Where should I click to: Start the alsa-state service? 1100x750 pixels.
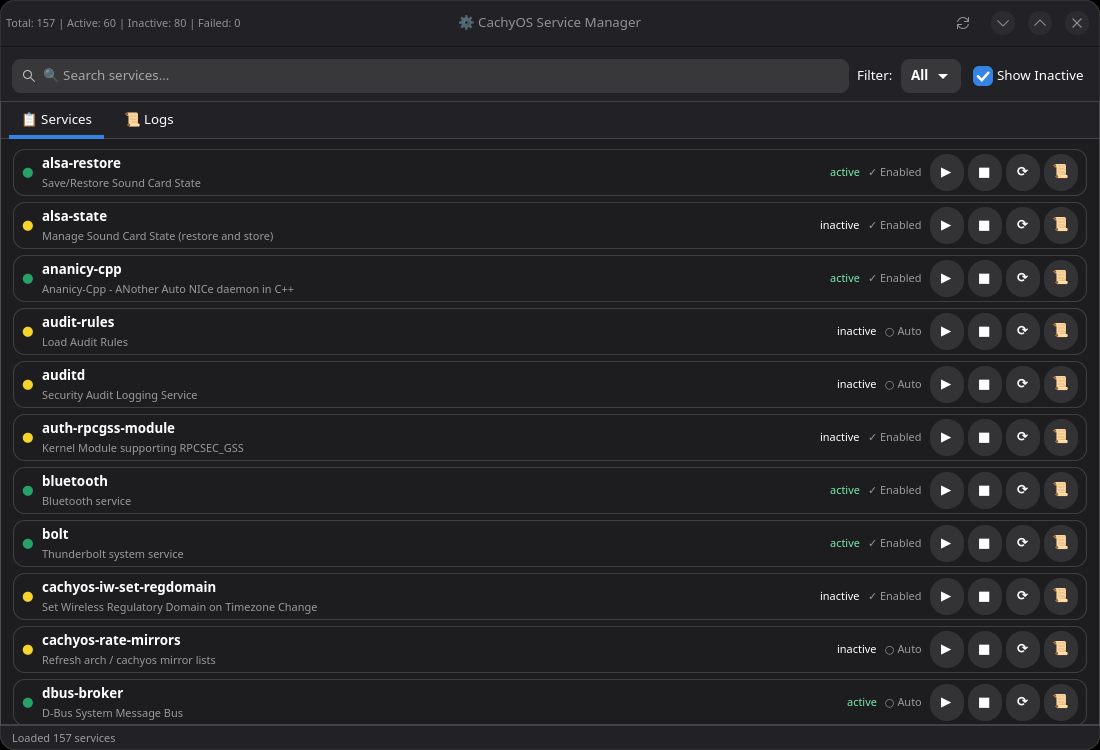tap(946, 225)
